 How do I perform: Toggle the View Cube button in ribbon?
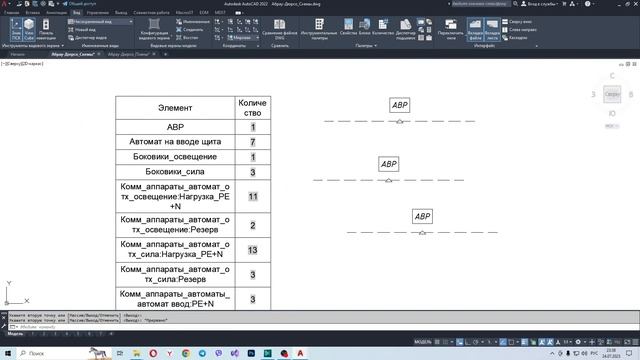tap(29, 29)
